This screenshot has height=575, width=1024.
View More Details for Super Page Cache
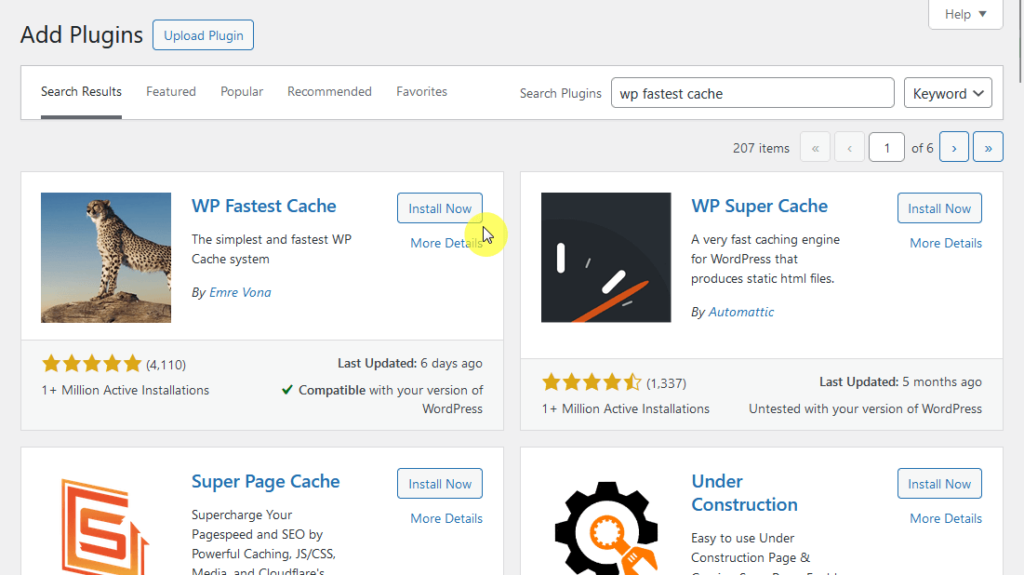click(x=446, y=519)
